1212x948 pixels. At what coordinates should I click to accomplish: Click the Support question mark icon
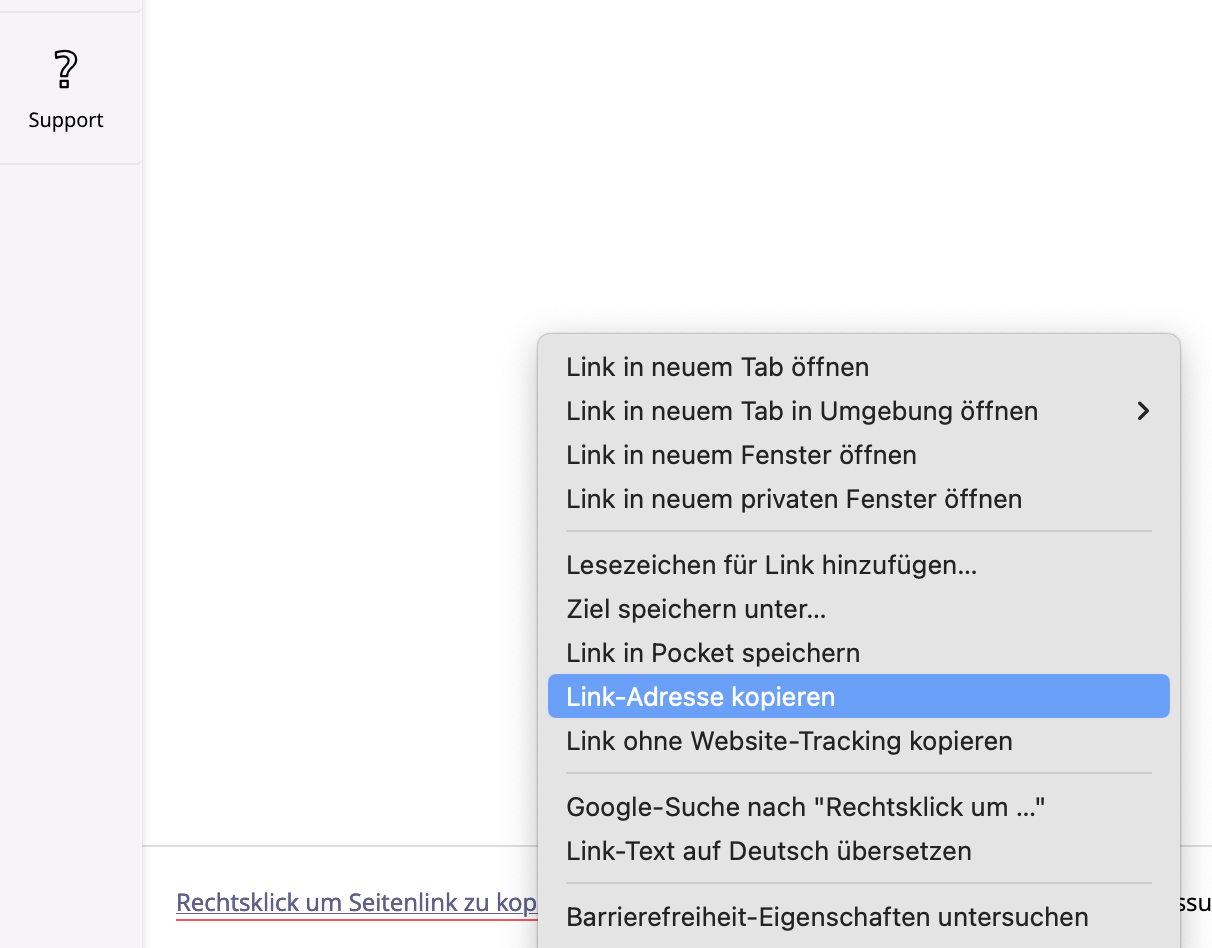point(66,69)
